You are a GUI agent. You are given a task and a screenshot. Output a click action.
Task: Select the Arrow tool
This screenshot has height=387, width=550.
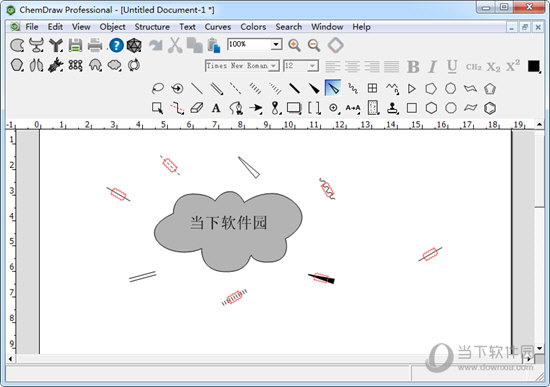(x=256, y=108)
